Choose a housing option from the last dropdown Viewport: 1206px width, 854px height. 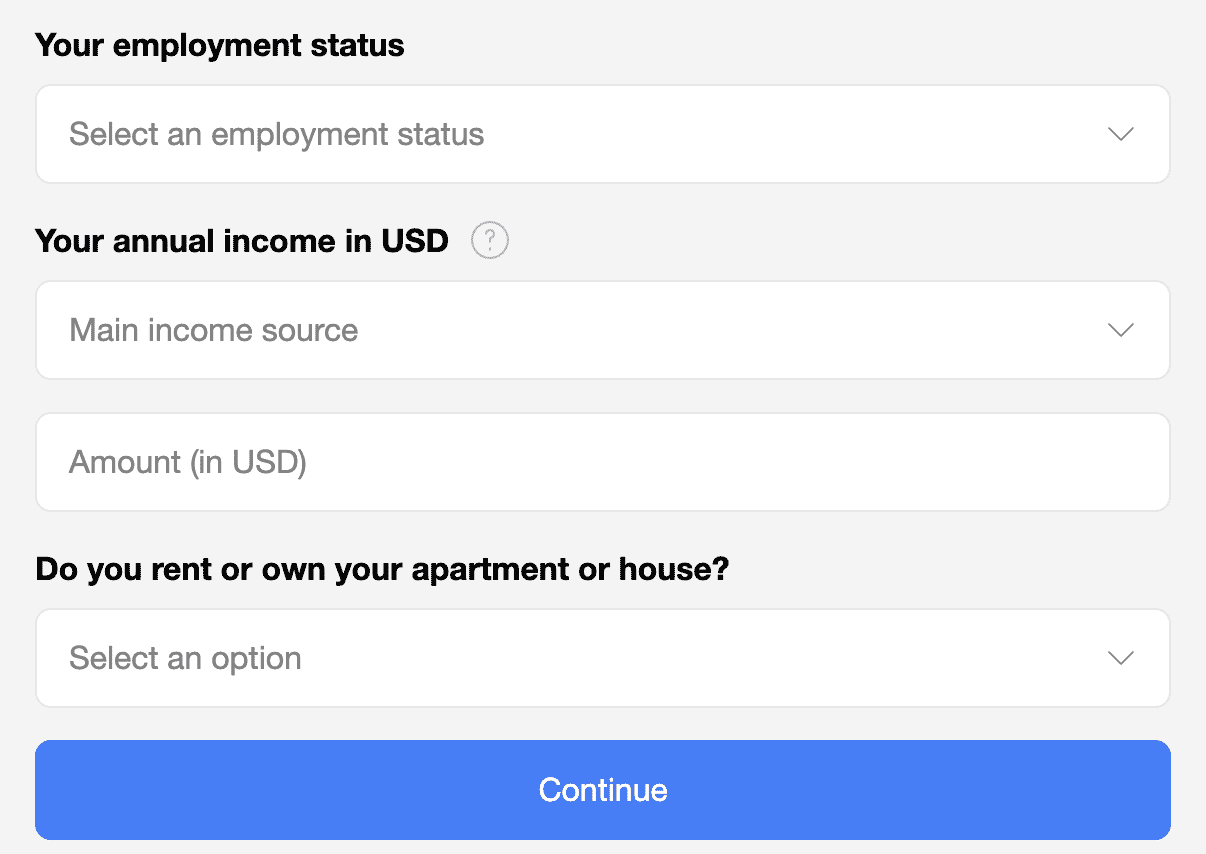[x=602, y=658]
